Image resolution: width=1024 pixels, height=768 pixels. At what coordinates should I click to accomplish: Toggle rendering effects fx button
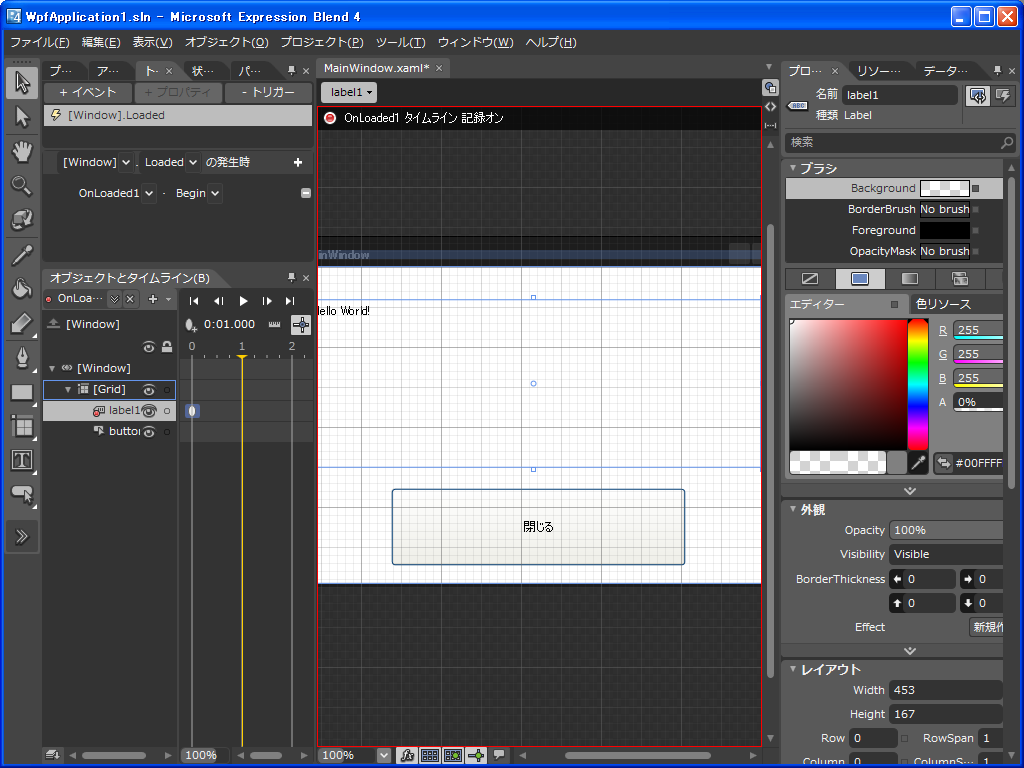tap(406, 756)
